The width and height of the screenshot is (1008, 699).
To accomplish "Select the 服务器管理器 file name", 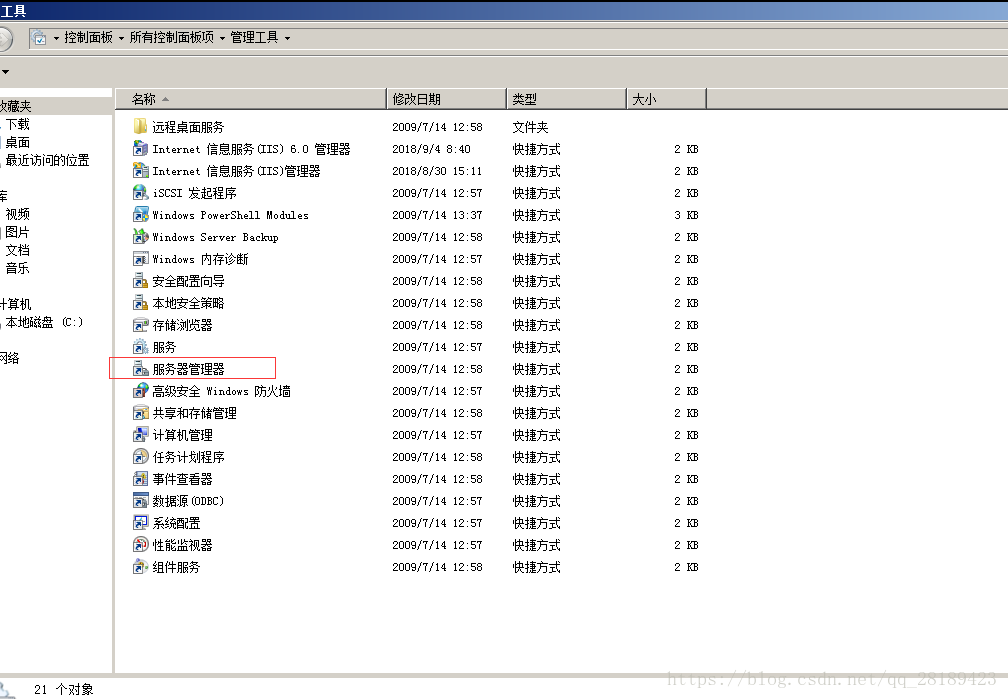I will [188, 369].
